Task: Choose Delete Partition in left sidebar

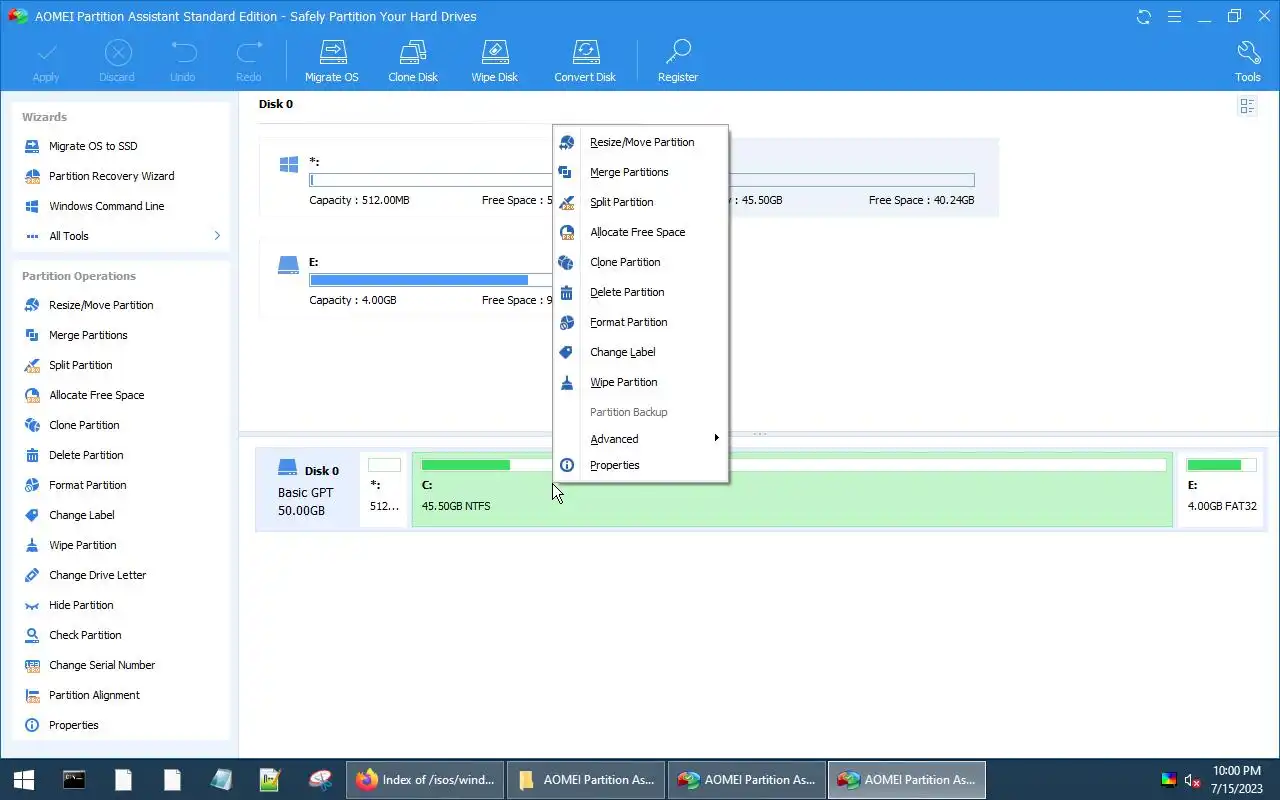Action: (x=86, y=455)
